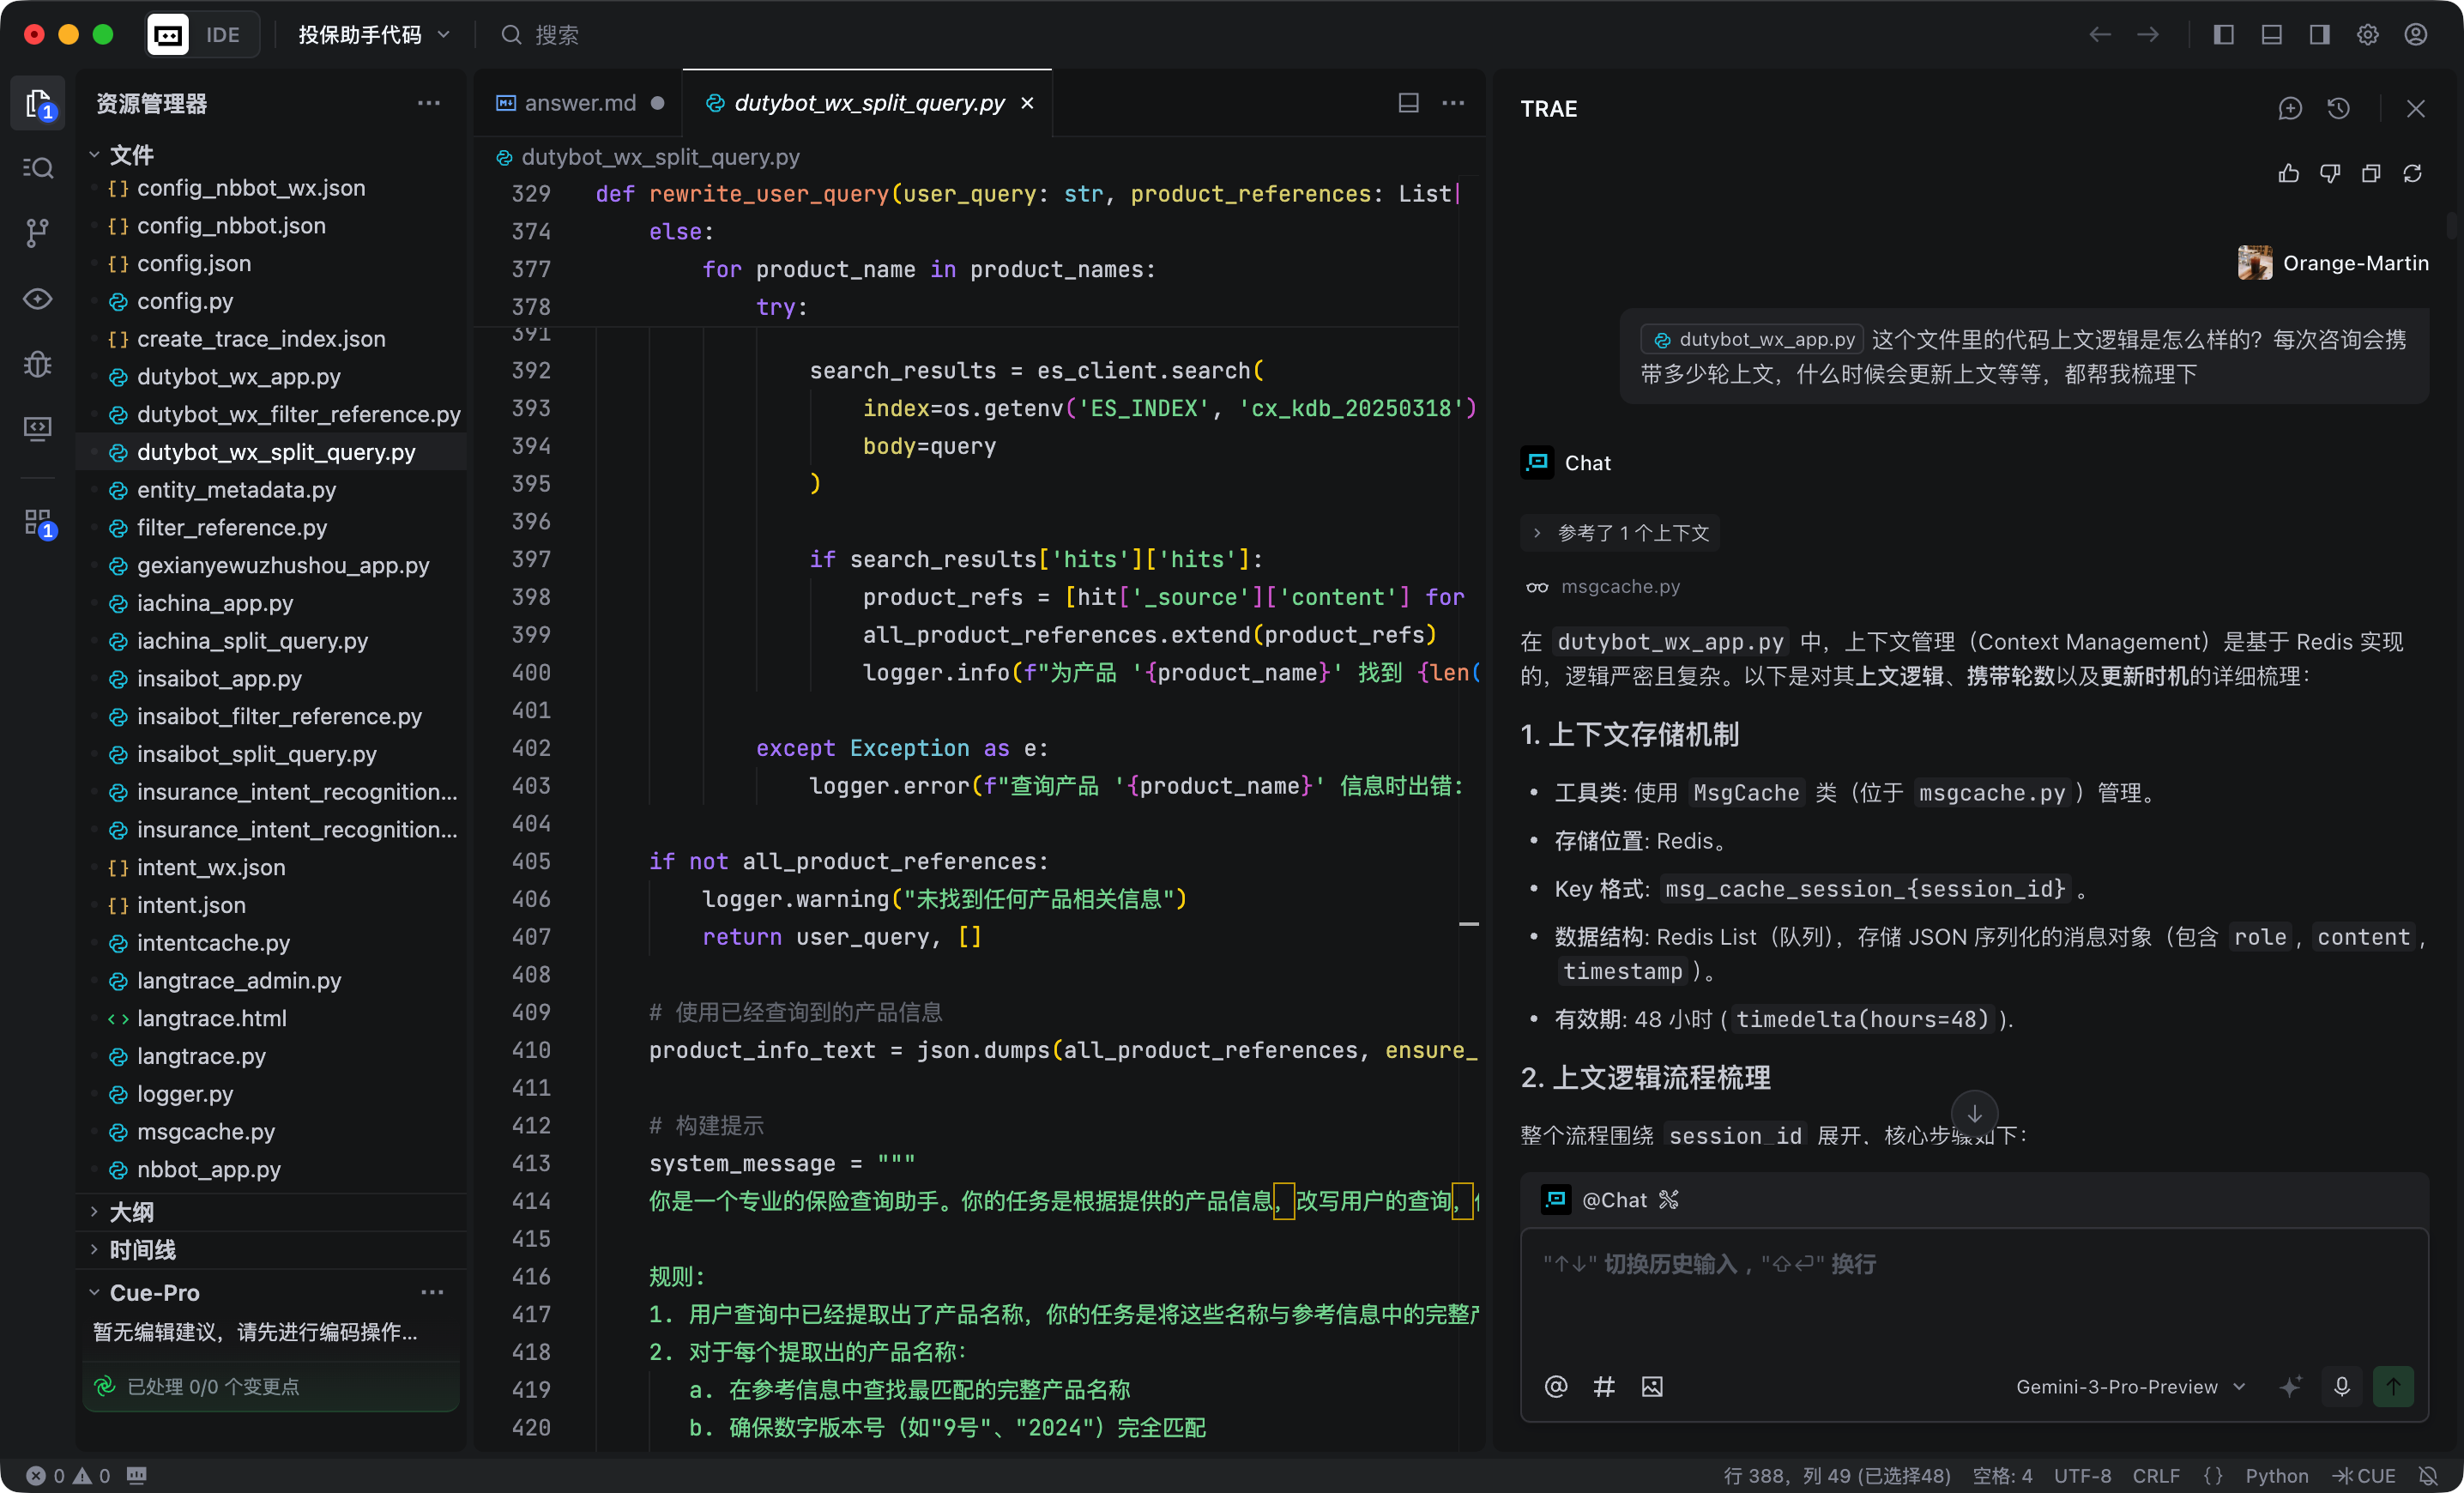Expand the 参考了 1 个上下文 disclosure
Image resolution: width=2464 pixels, height=1493 pixels.
(1620, 533)
